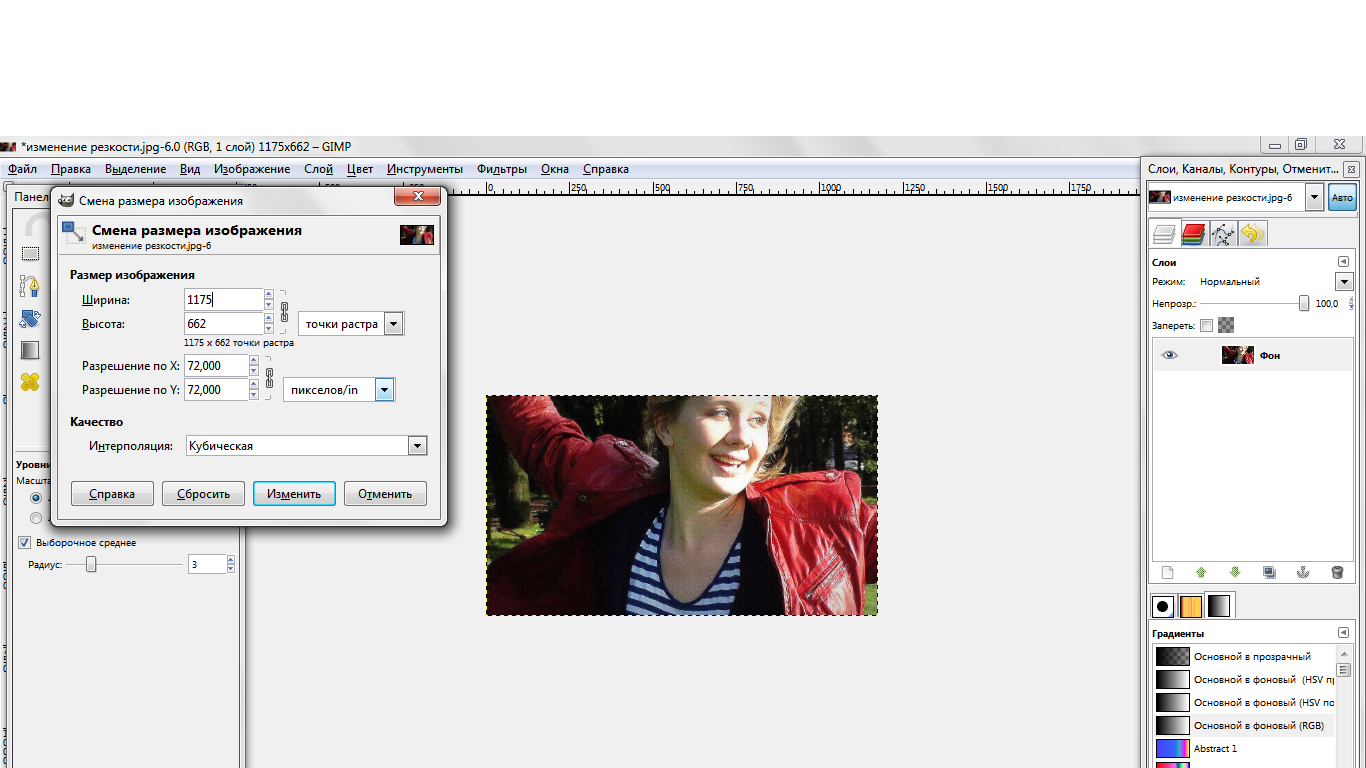Open the Paths tab icon
The width and height of the screenshot is (1366, 768).
[1223, 235]
